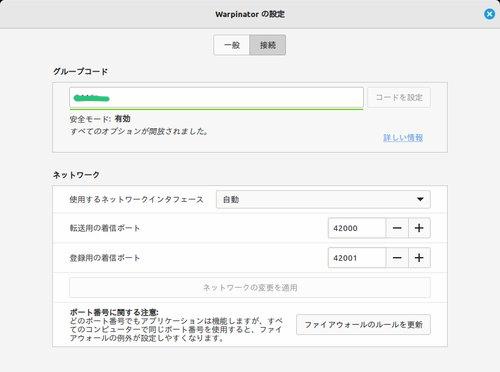
Task: Decrease the registration port with minus
Action: [397, 258]
